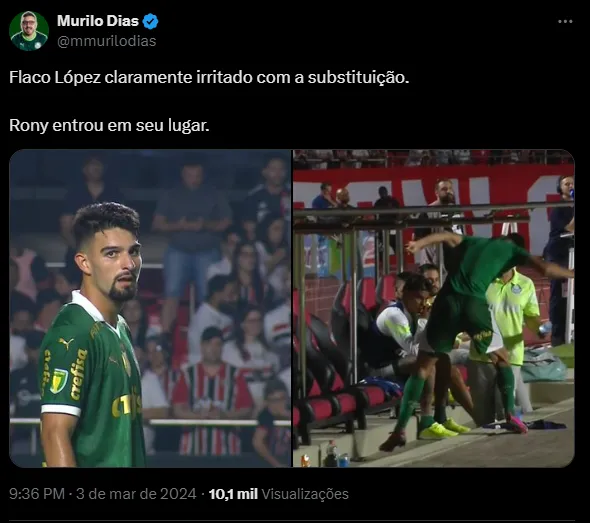Open the @mmurilodias handle link
The height and width of the screenshot is (523, 590).
[106, 41]
